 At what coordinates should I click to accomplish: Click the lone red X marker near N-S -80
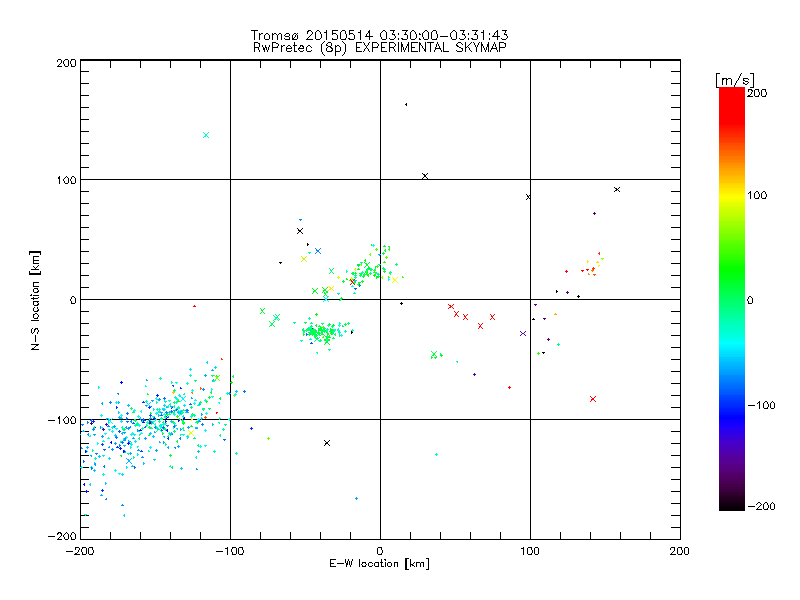[593, 399]
